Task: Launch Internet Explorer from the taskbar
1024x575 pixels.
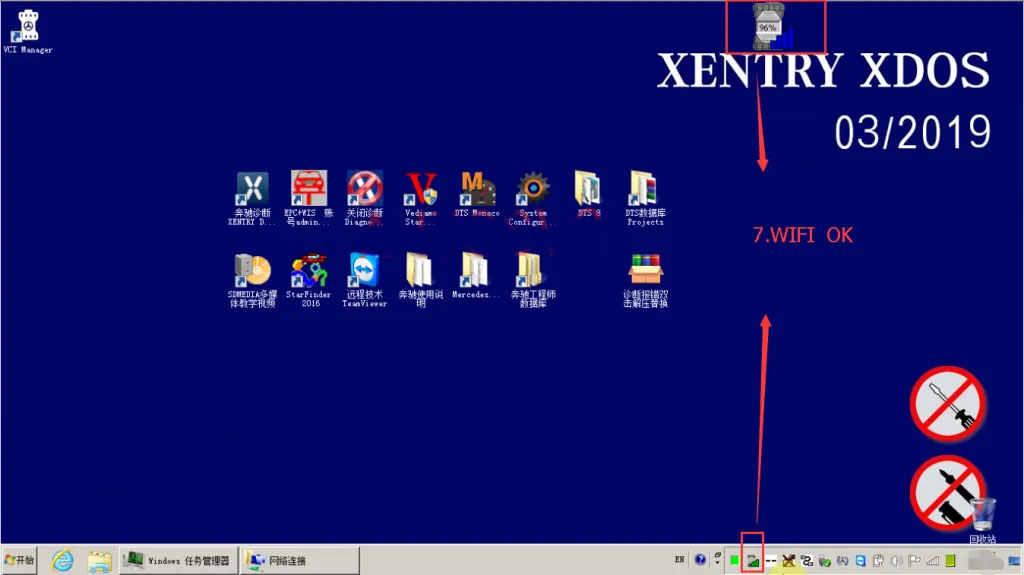Action: 63,561
